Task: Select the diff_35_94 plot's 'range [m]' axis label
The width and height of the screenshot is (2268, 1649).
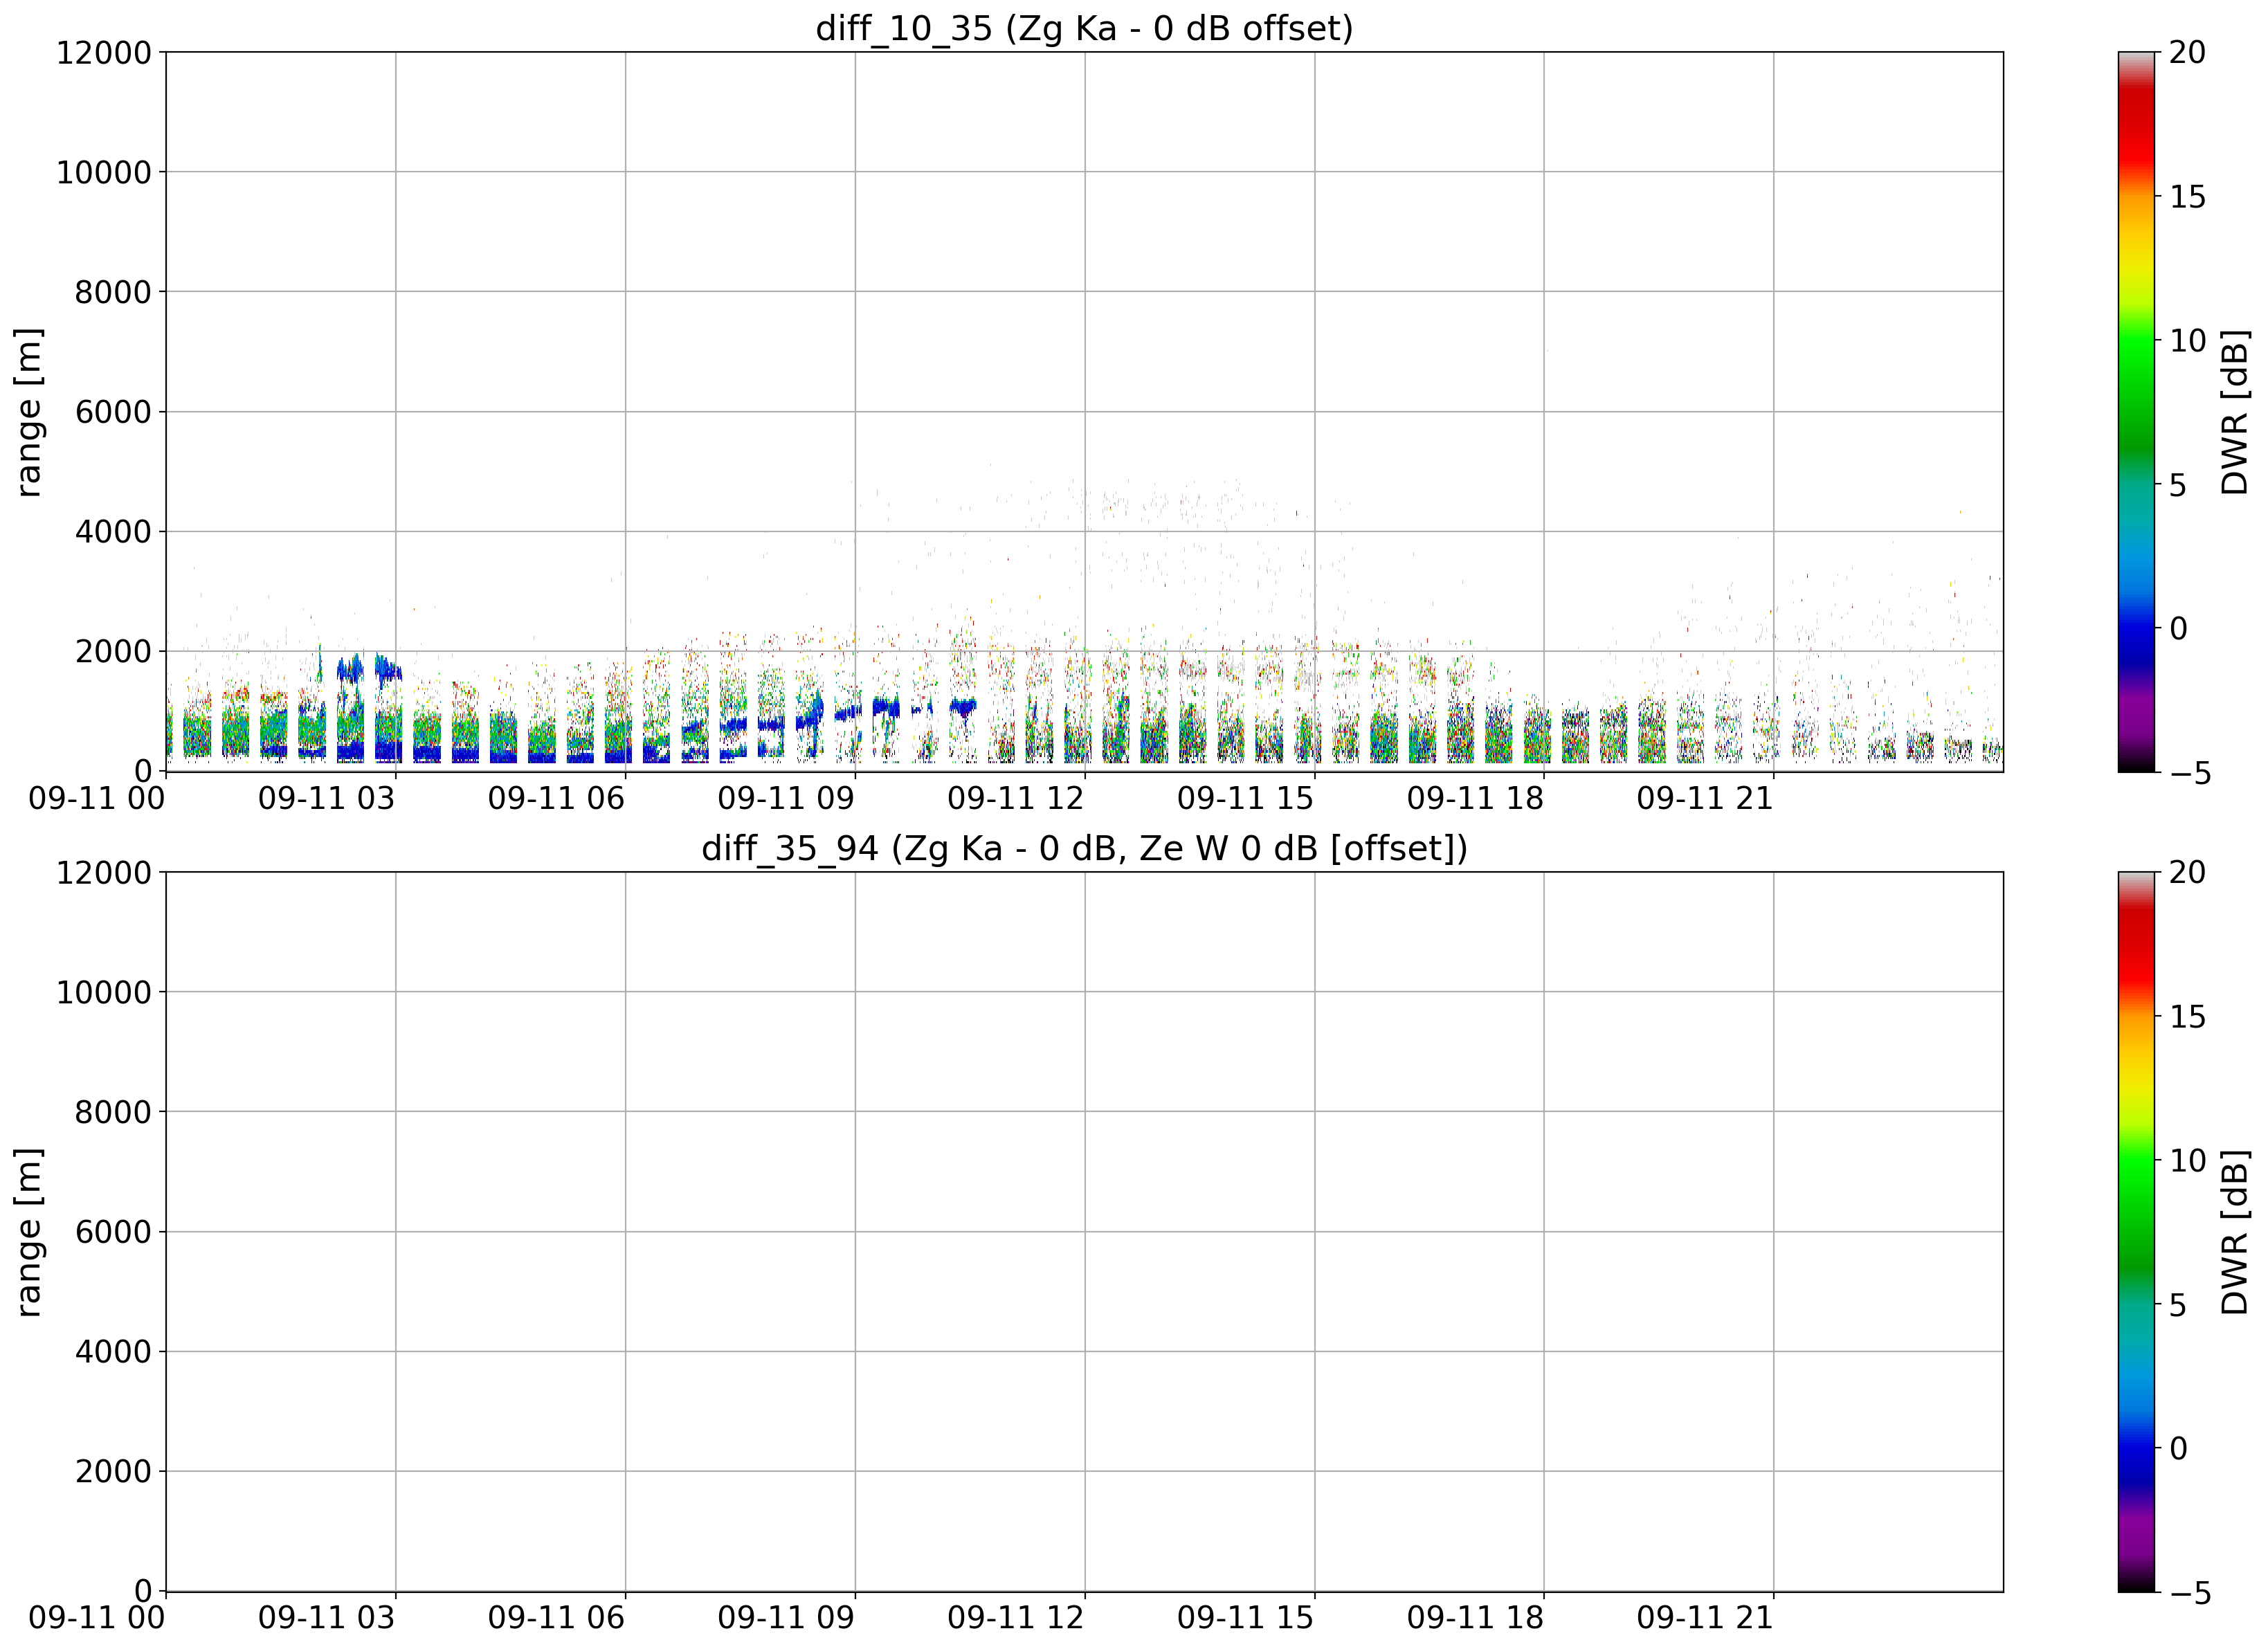Action: point(29,1231)
